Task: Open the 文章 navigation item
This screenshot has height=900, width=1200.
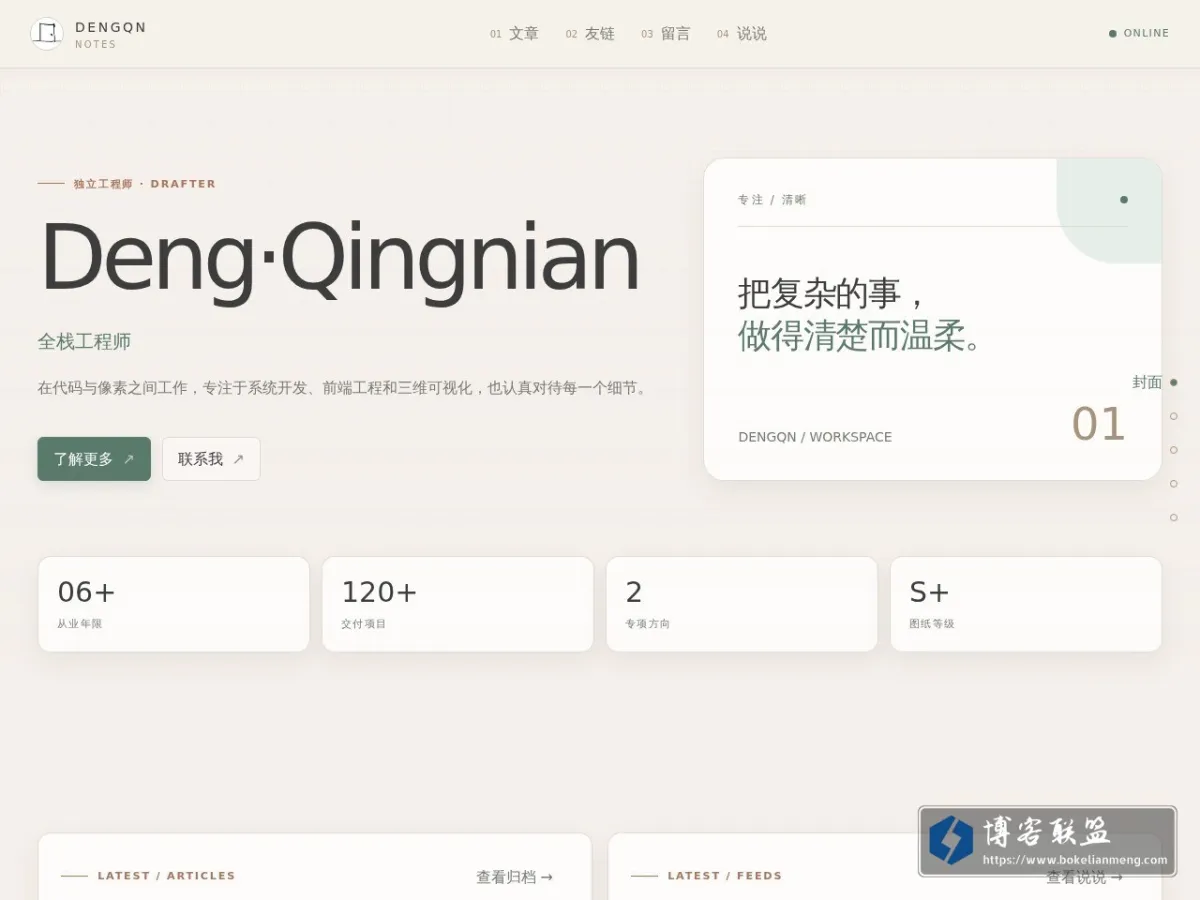Action: 514,34
